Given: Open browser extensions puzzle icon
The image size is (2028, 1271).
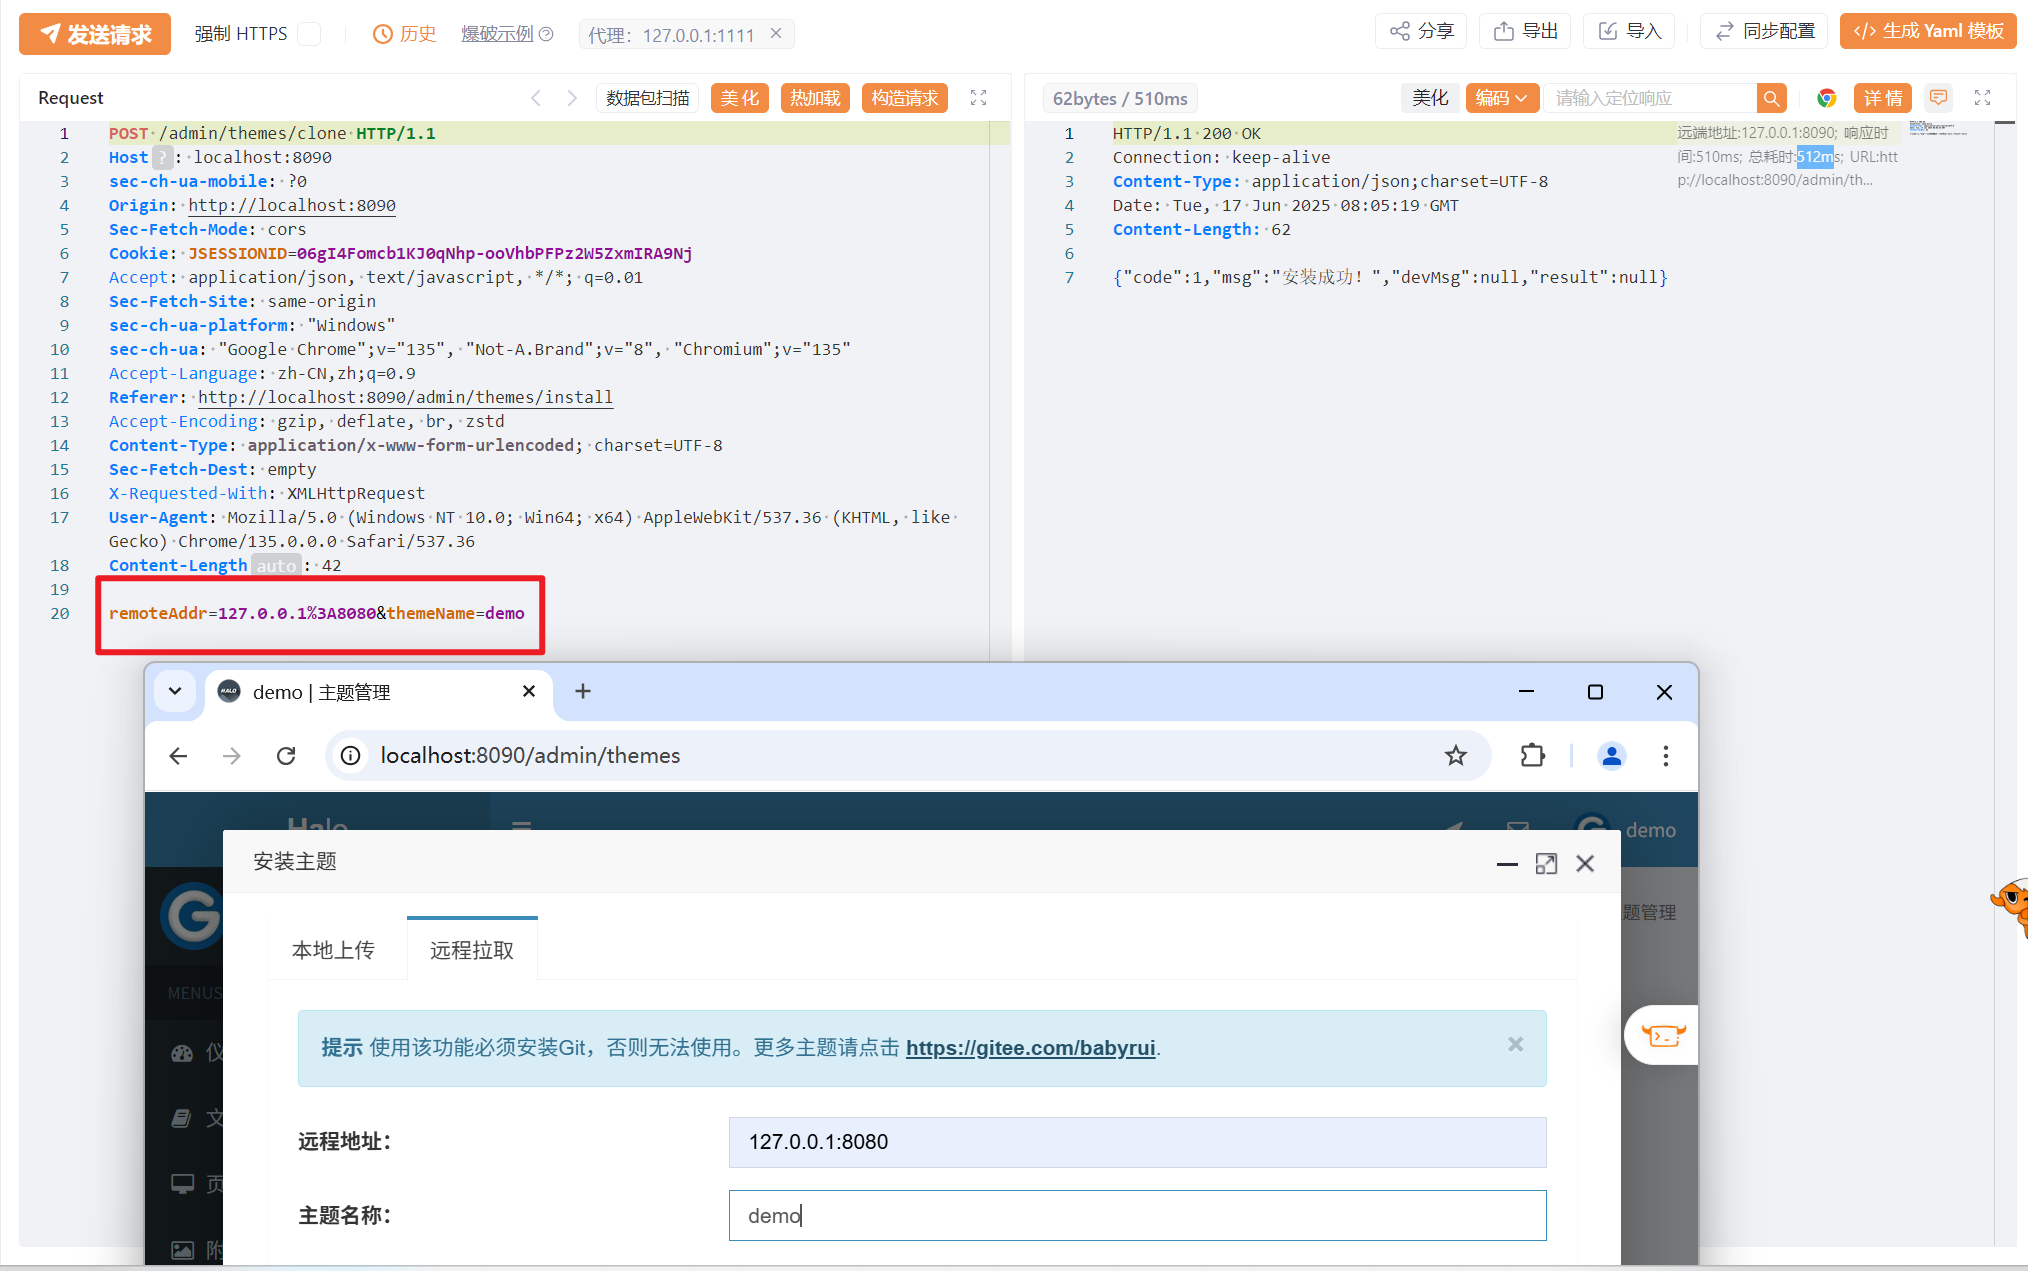Looking at the screenshot, I should (x=1532, y=756).
